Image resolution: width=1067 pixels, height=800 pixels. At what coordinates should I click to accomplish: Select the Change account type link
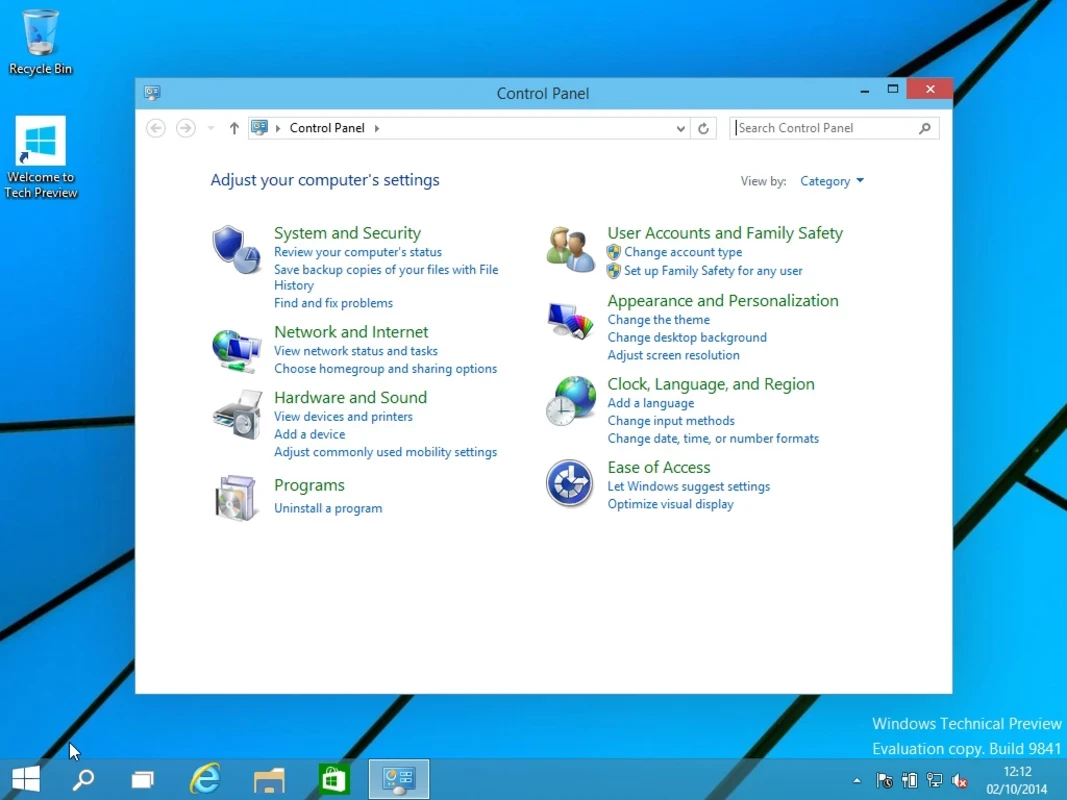pyautogui.click(x=682, y=252)
